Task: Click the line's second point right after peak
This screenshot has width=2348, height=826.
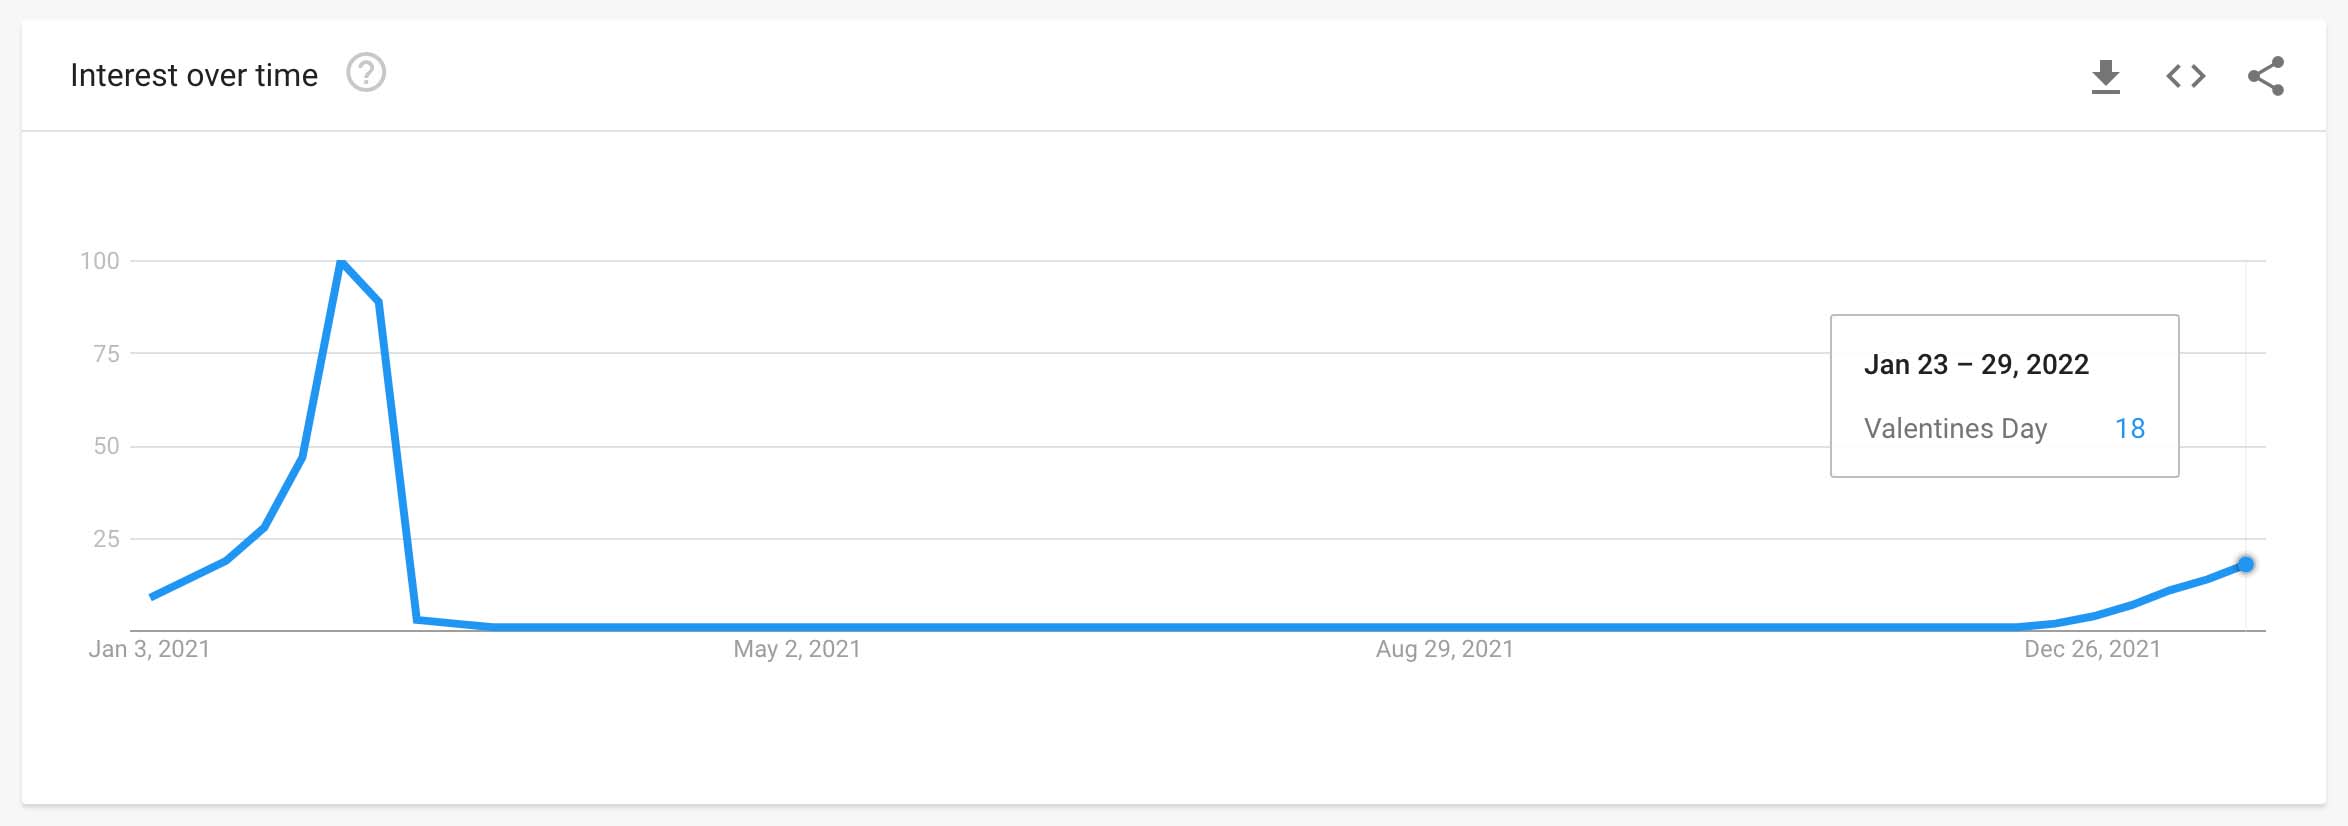Action: [379, 301]
